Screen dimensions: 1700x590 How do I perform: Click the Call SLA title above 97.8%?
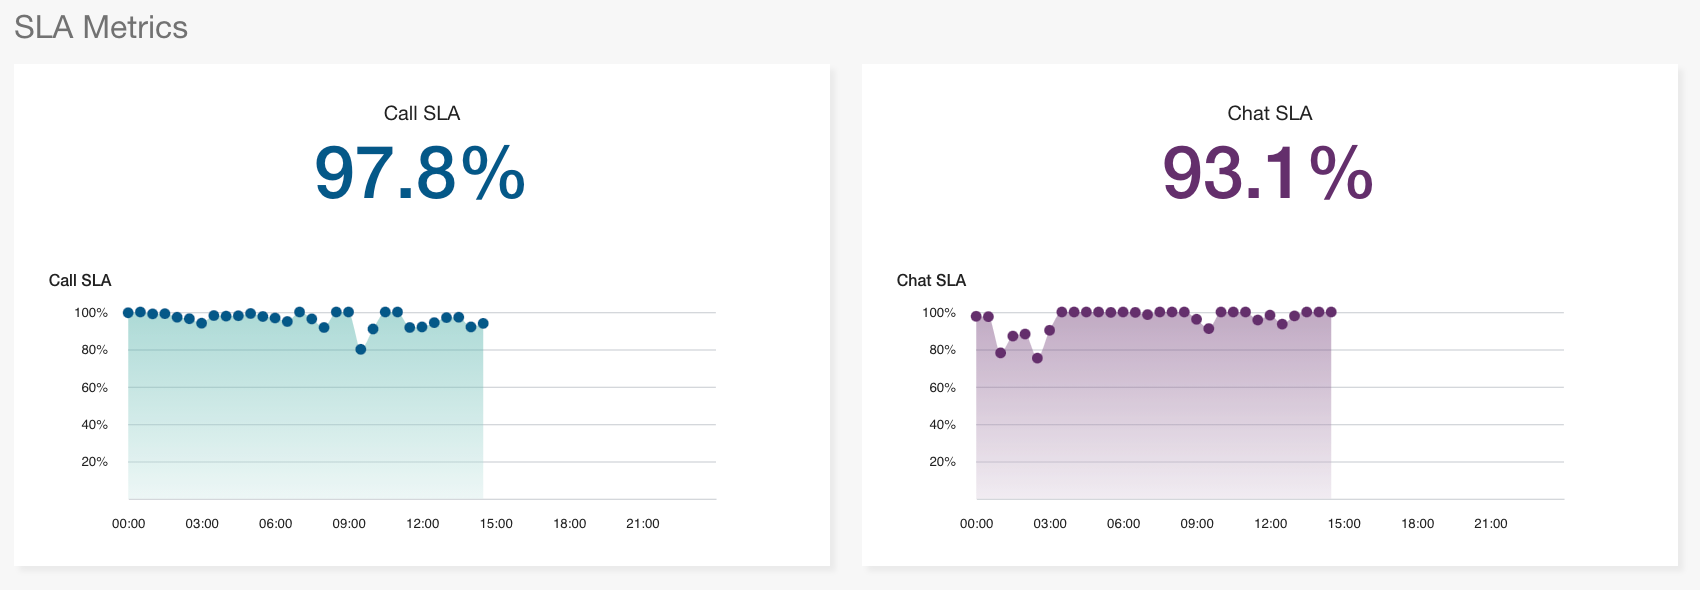(x=421, y=113)
